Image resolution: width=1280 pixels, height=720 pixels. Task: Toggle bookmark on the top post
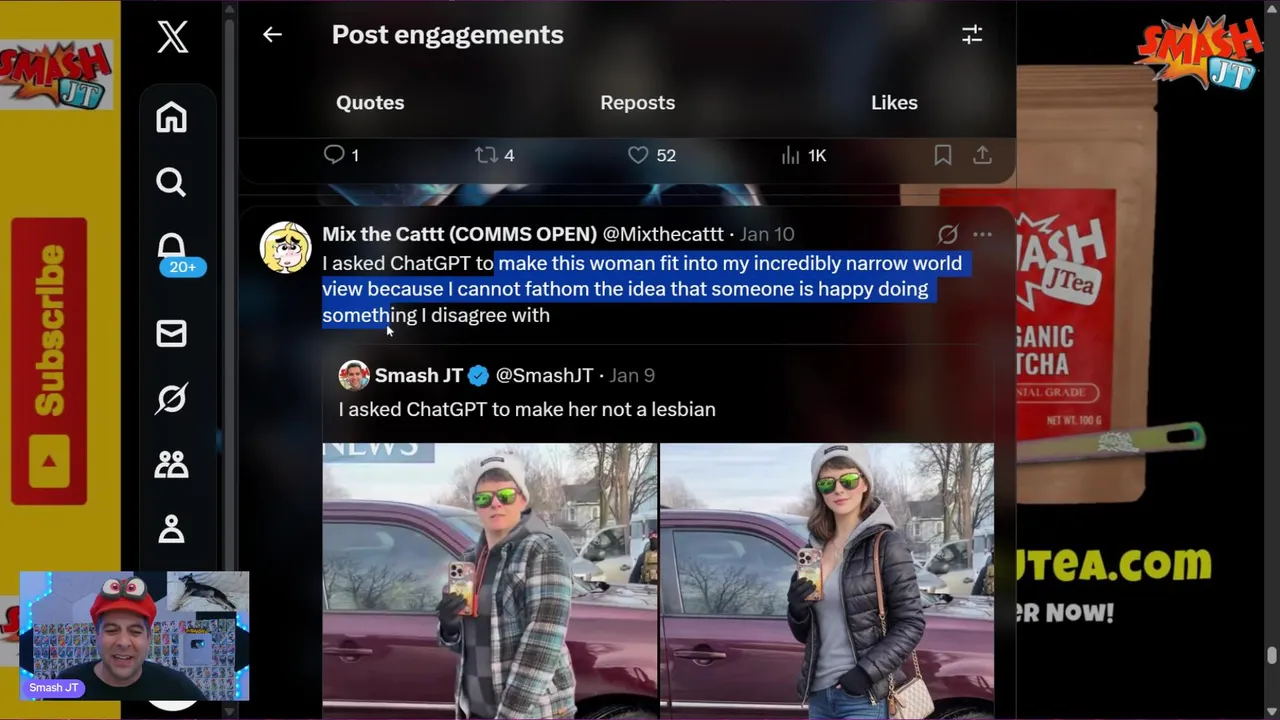[942, 155]
